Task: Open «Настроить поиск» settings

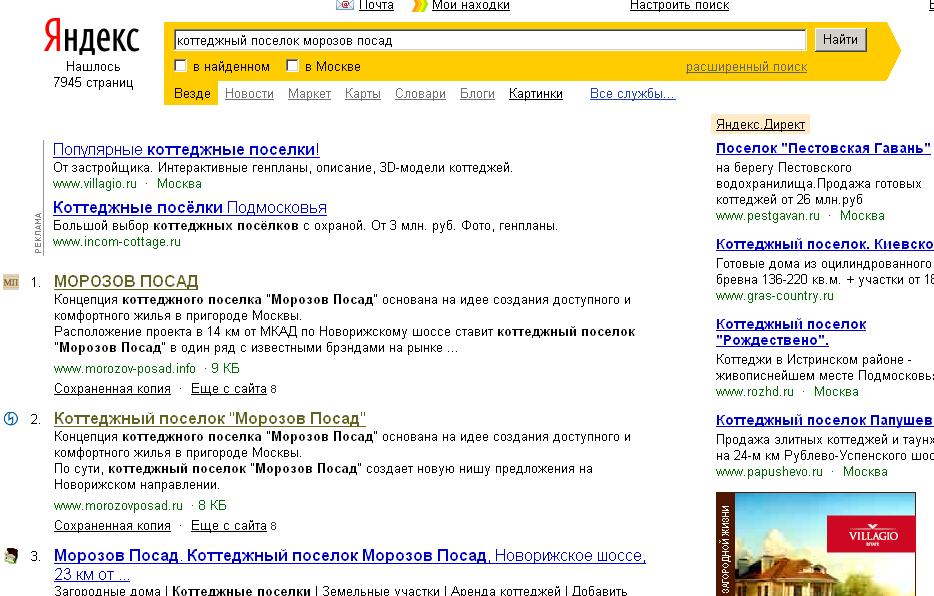Action: pos(679,5)
